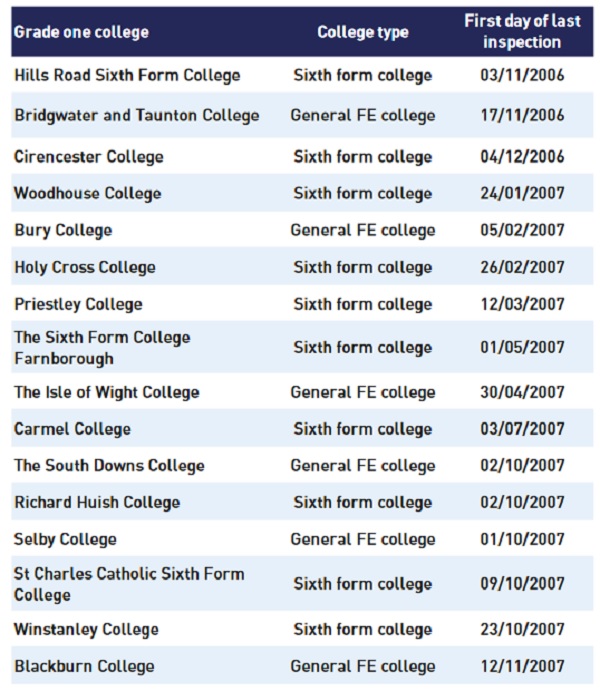Select Woodhouse College entry
Screen dimensions: 600x691
(x=87, y=194)
